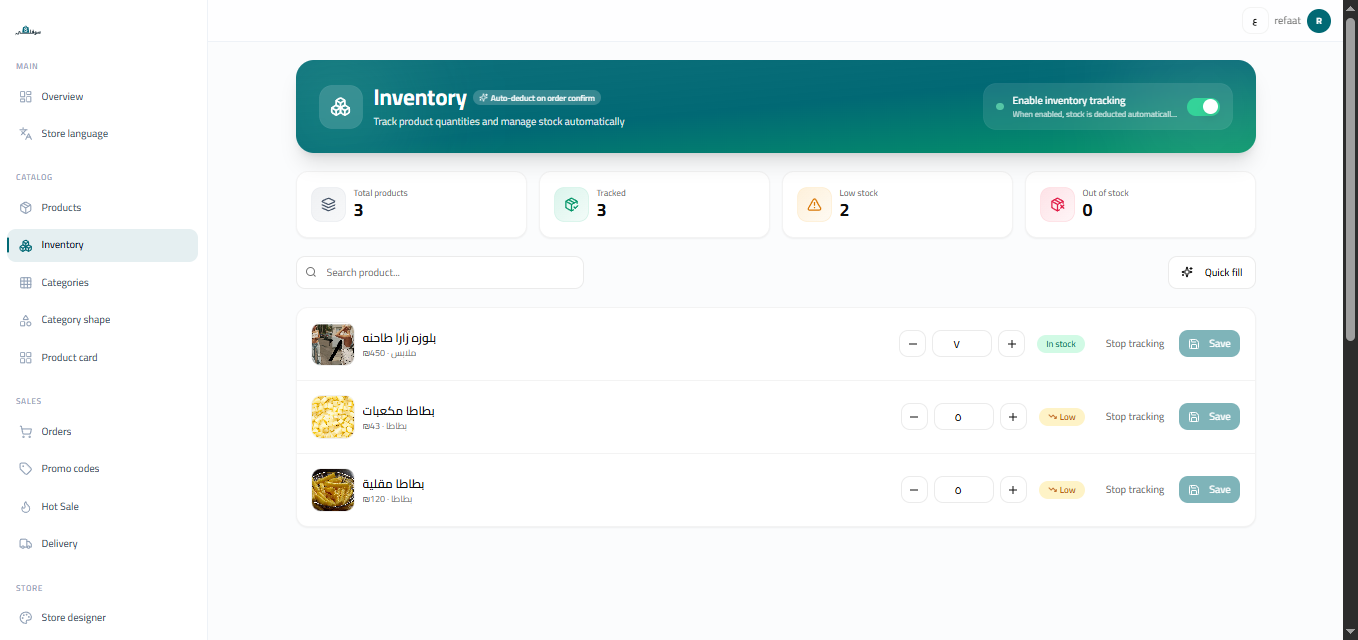
Task: Click the Promo codes tag icon
Action: [x=26, y=469]
